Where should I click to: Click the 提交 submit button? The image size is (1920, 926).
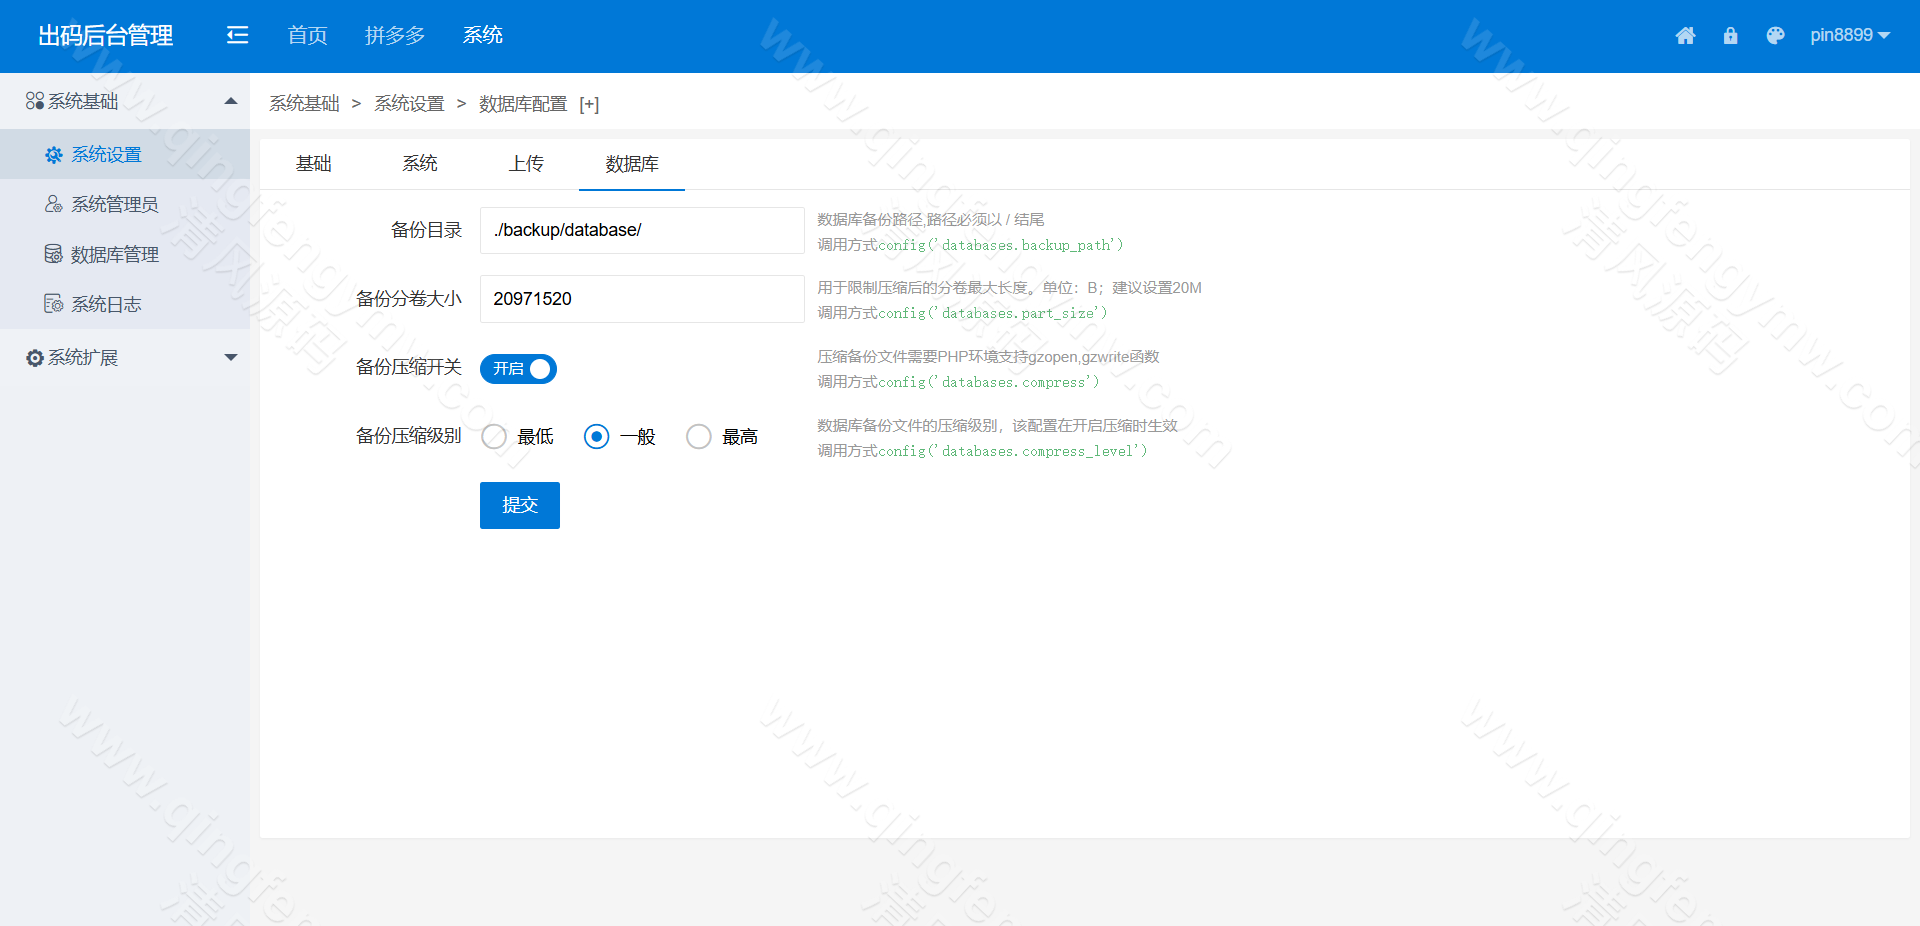point(519,505)
